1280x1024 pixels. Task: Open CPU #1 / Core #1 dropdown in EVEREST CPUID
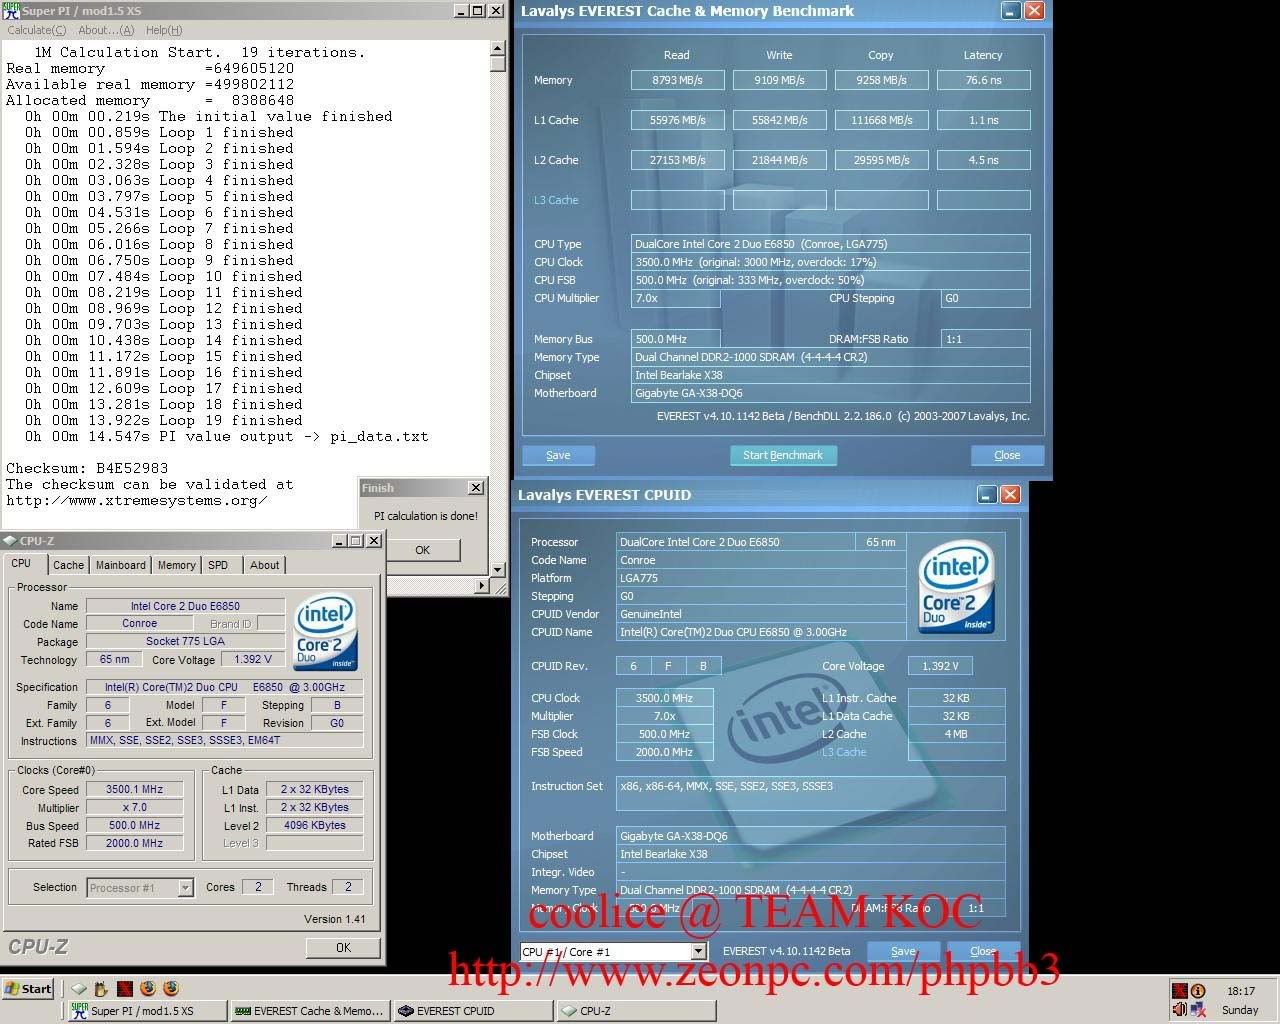pos(698,952)
